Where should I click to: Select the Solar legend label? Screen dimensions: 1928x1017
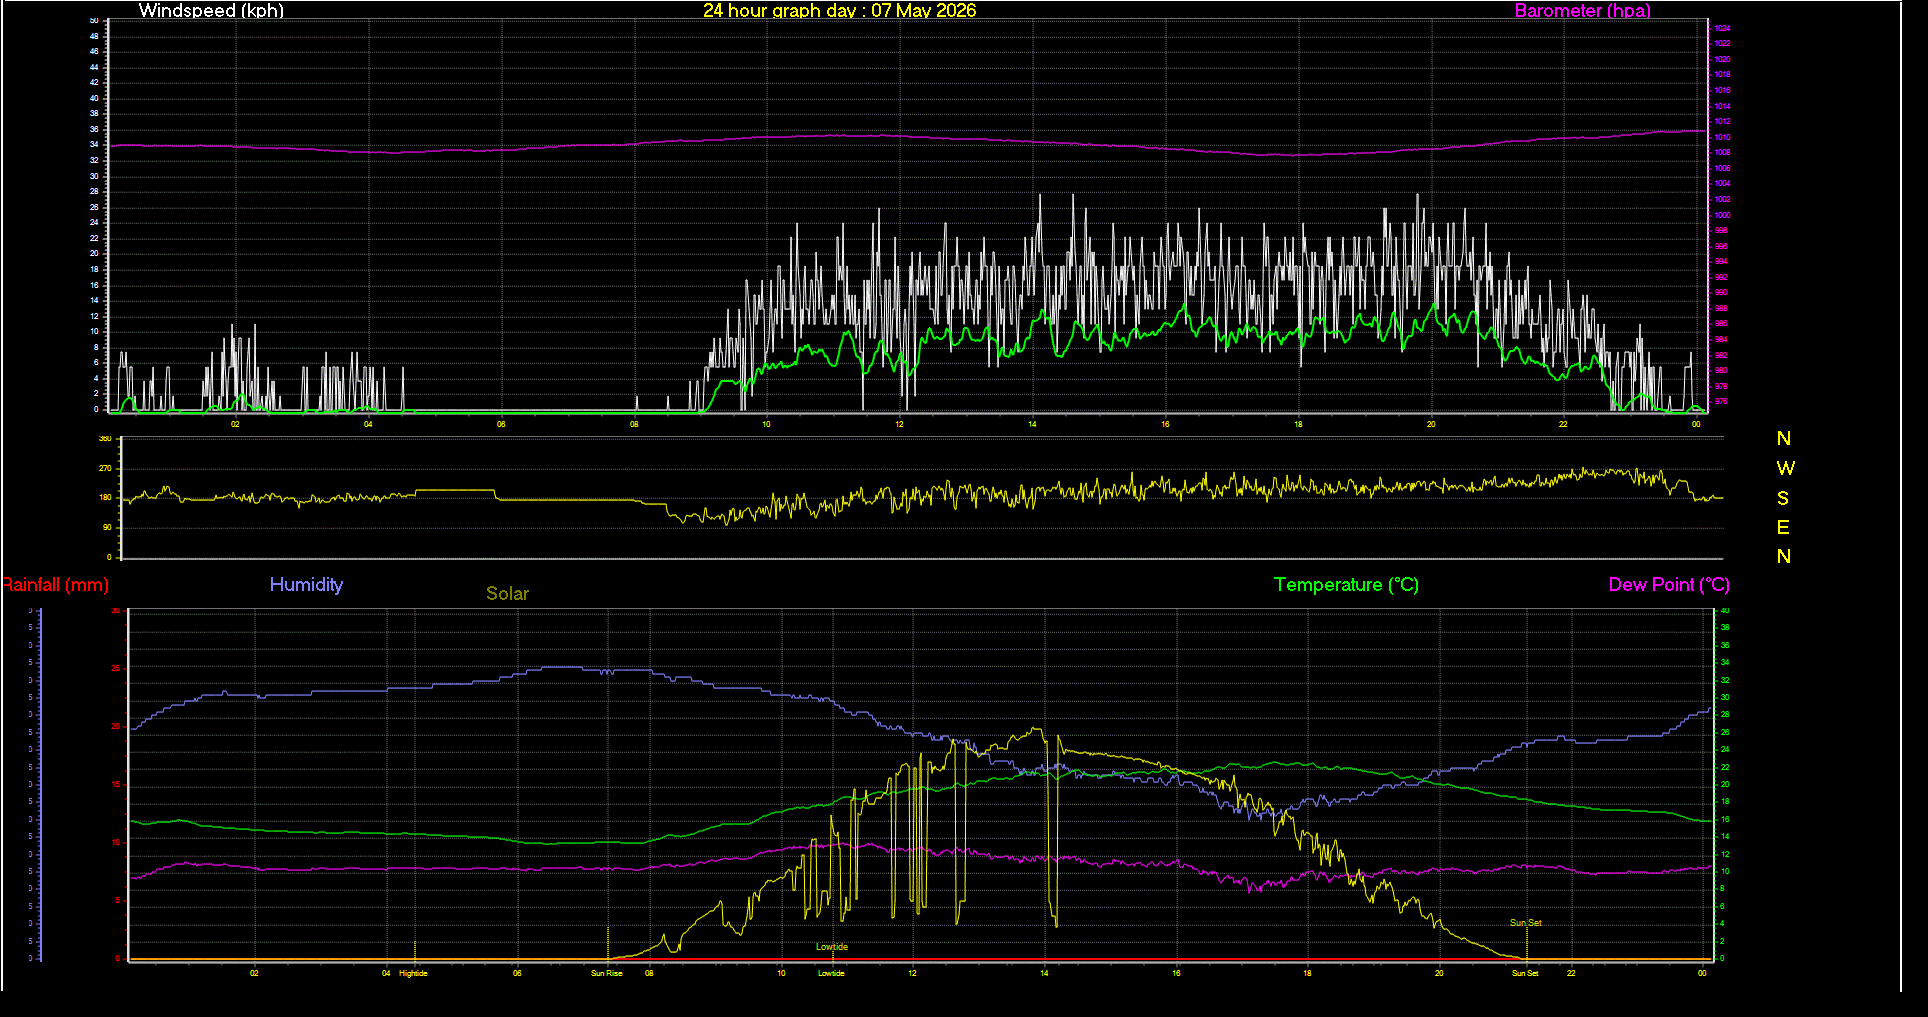507,594
